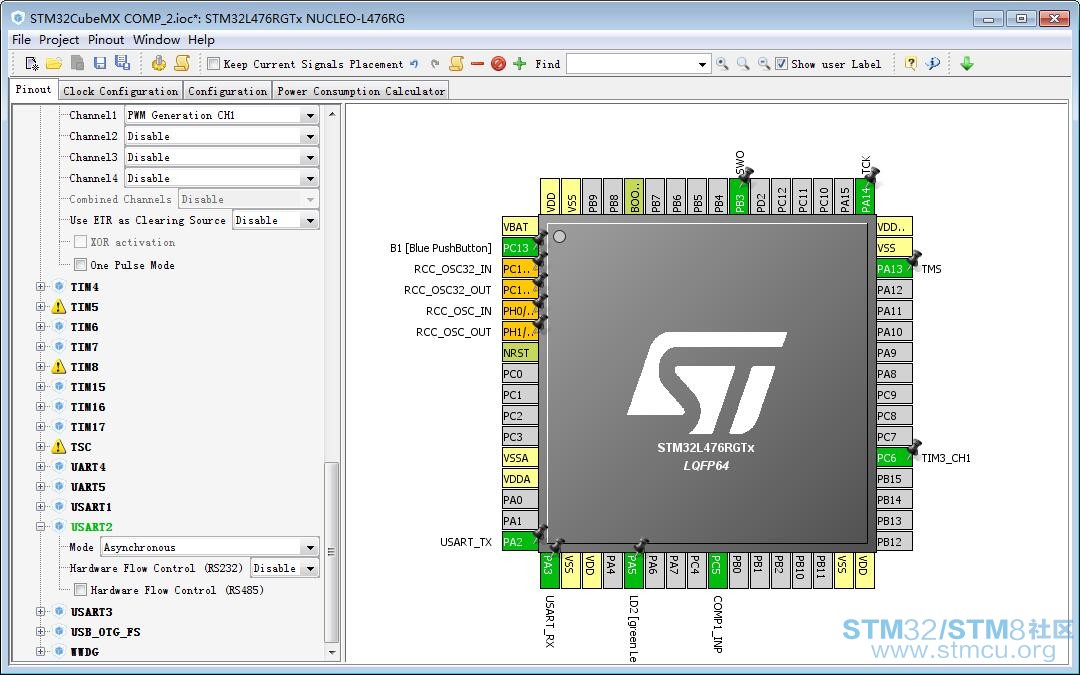Viewport: 1080px width, 675px height.
Task: Click the tree panel scroll-down arrow
Action: (332, 652)
